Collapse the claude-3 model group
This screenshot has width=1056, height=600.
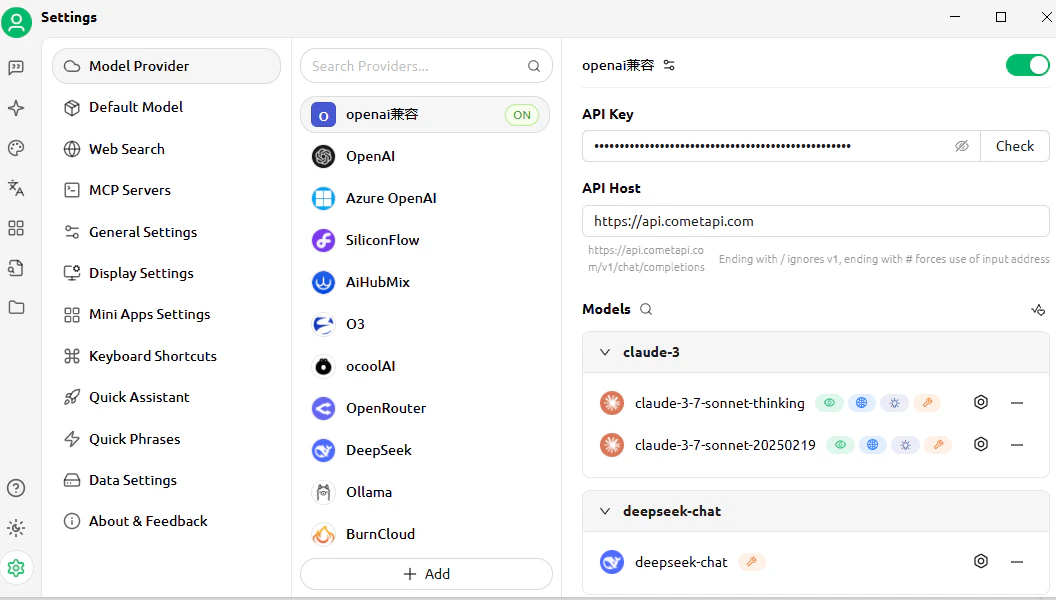tap(604, 352)
